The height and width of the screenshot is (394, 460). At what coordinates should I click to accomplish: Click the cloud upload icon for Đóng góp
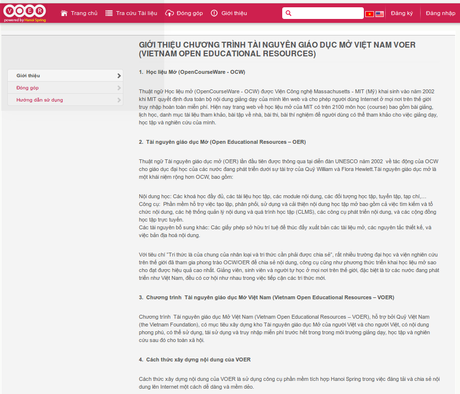(x=169, y=13)
